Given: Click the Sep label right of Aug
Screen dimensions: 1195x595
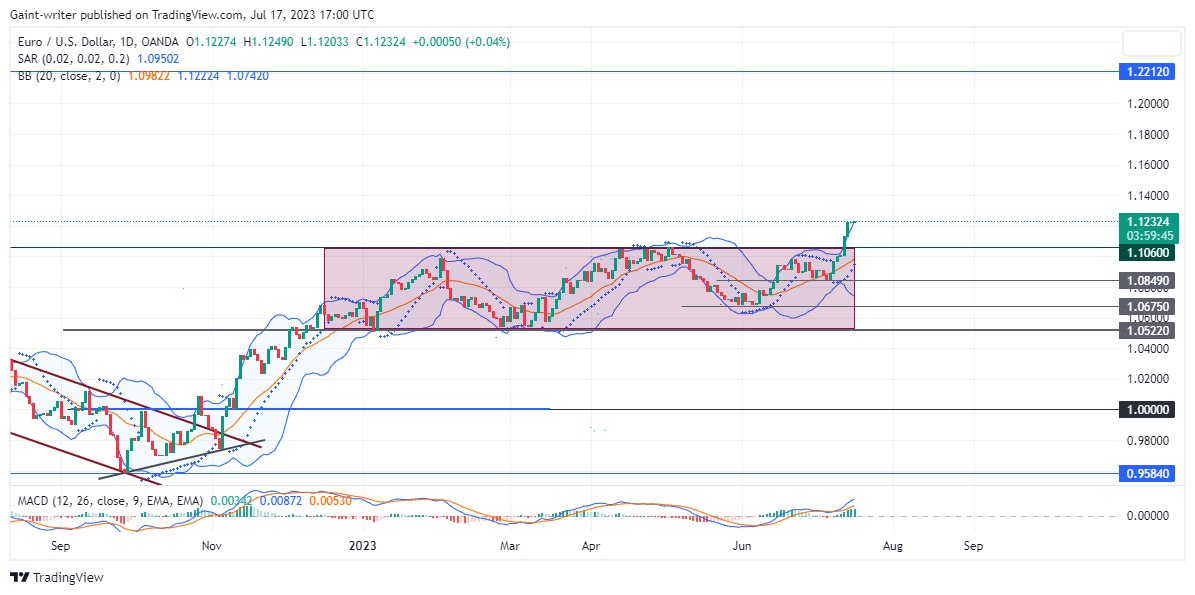Looking at the screenshot, I should tap(973, 545).
